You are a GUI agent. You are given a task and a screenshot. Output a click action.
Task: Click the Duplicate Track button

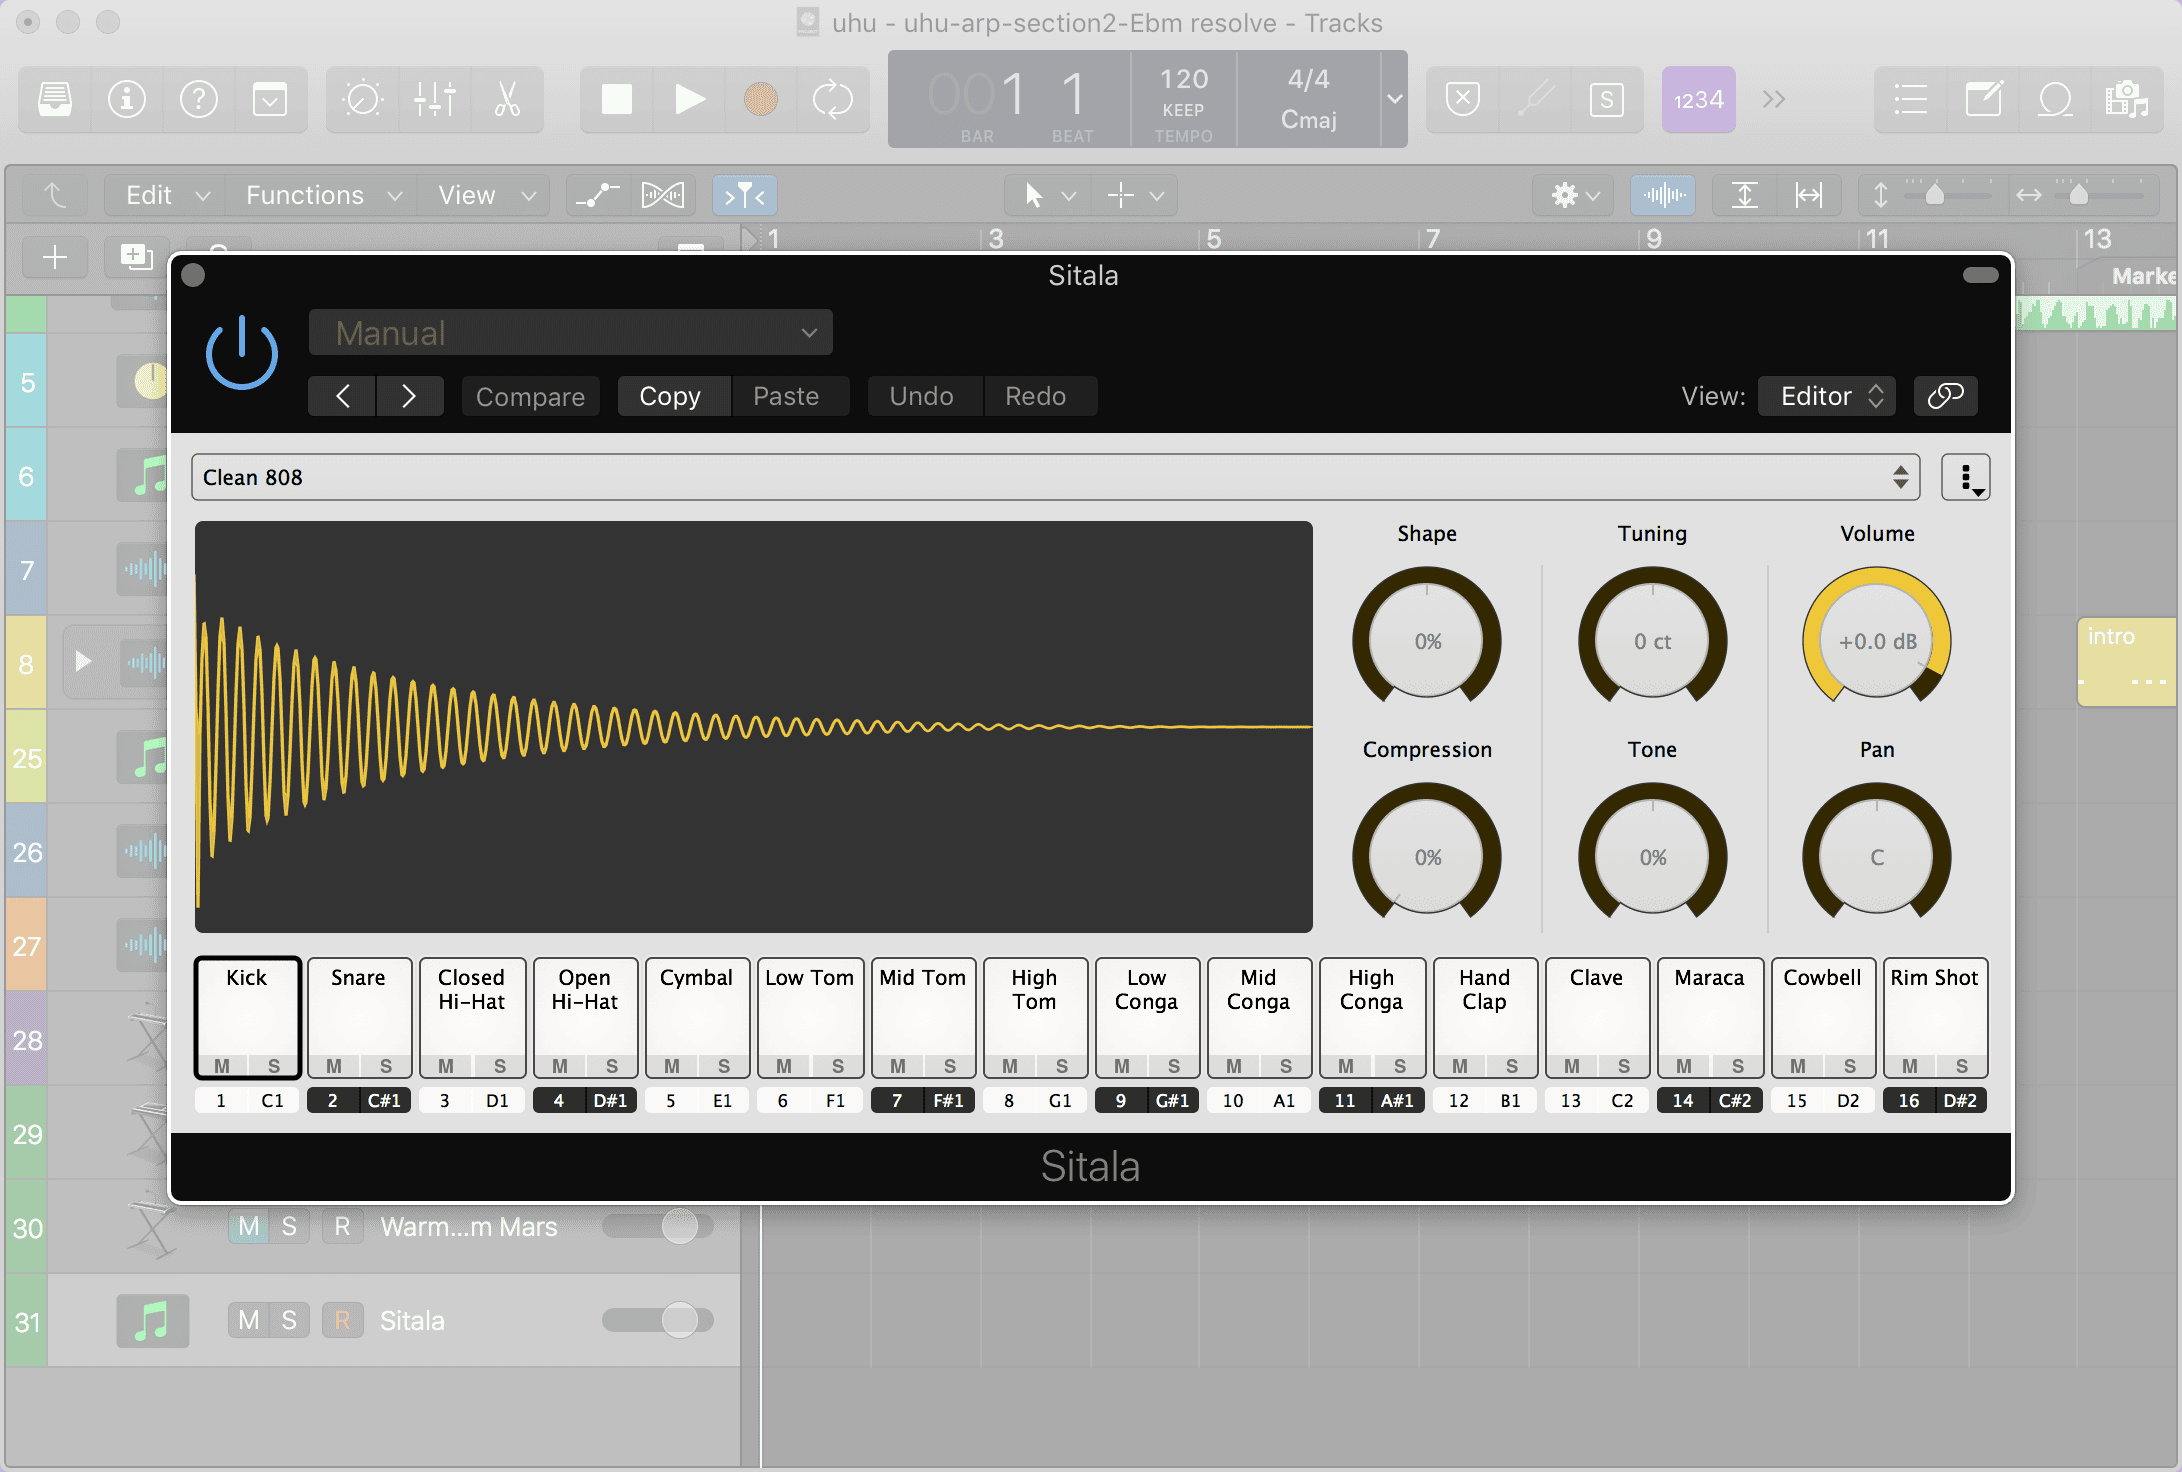click(x=135, y=257)
